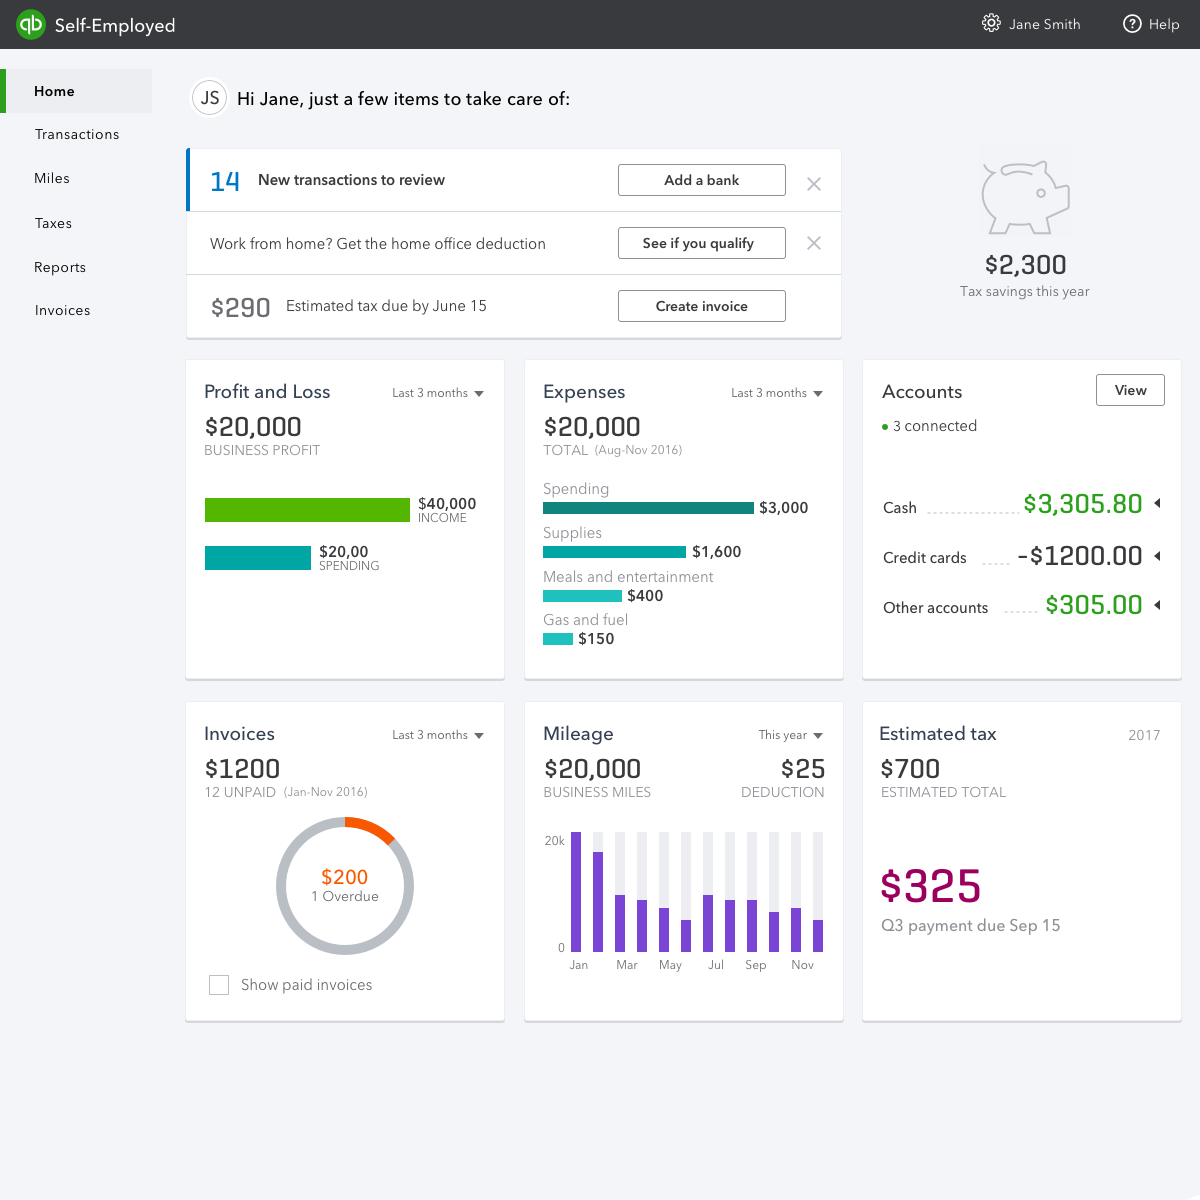Click the overdue invoices donut chart
This screenshot has width=1200, height=1200.
pyautogui.click(x=345, y=886)
